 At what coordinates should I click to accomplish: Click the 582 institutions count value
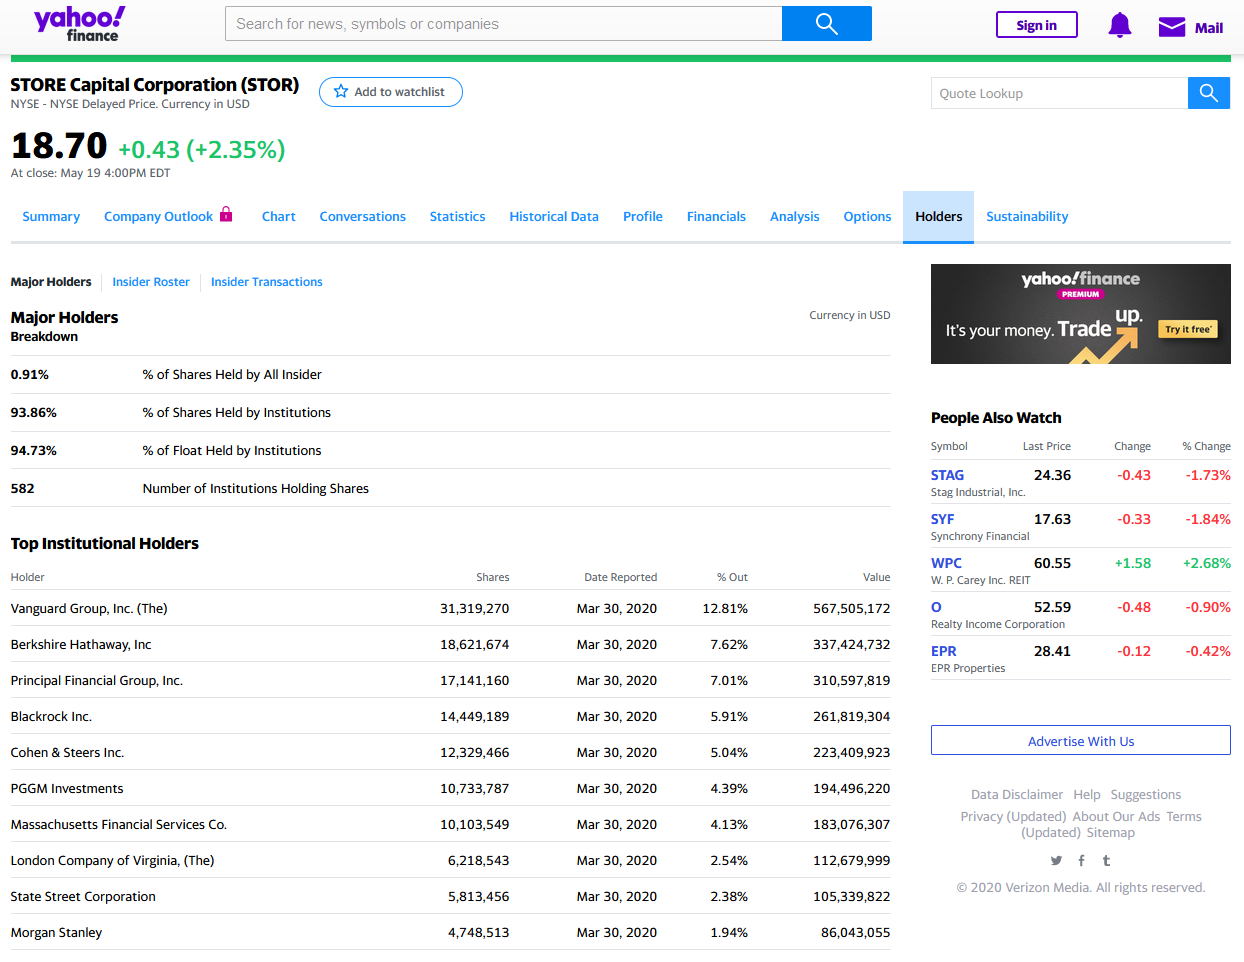point(22,489)
